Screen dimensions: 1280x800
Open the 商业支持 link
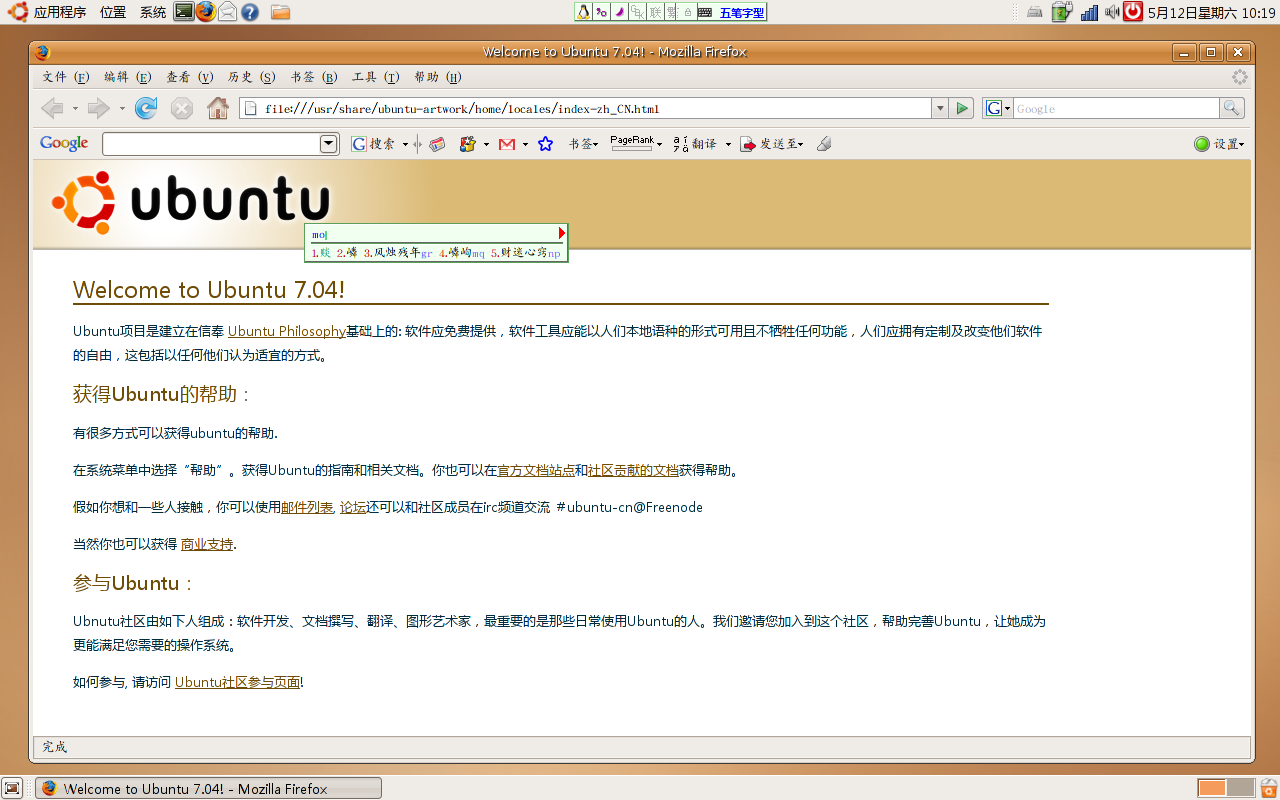coord(207,544)
